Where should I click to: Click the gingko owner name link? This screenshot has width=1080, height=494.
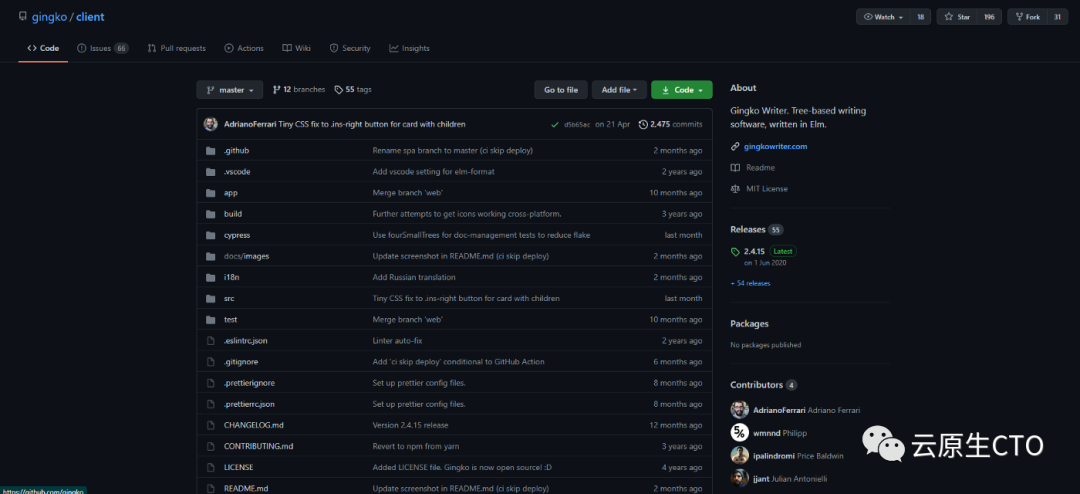tap(49, 17)
